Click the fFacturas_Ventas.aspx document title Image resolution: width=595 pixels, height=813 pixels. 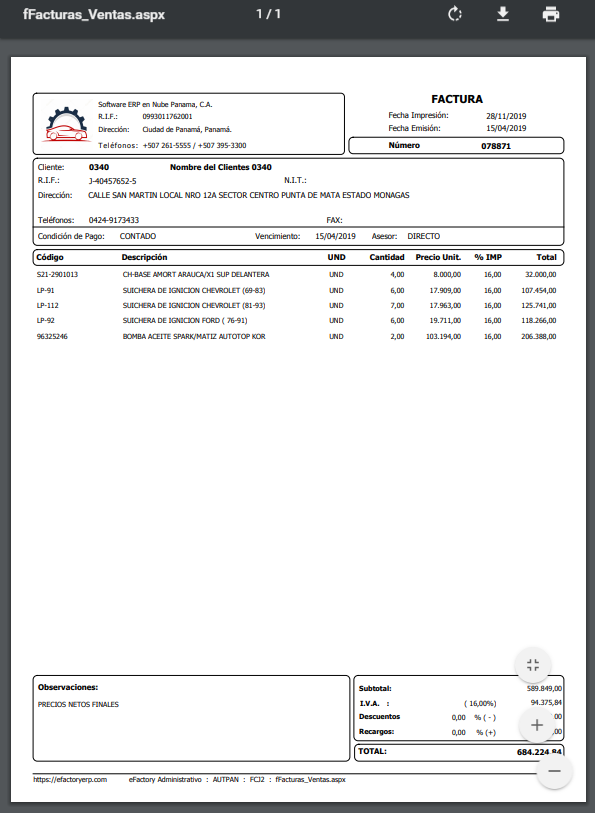[94, 15]
